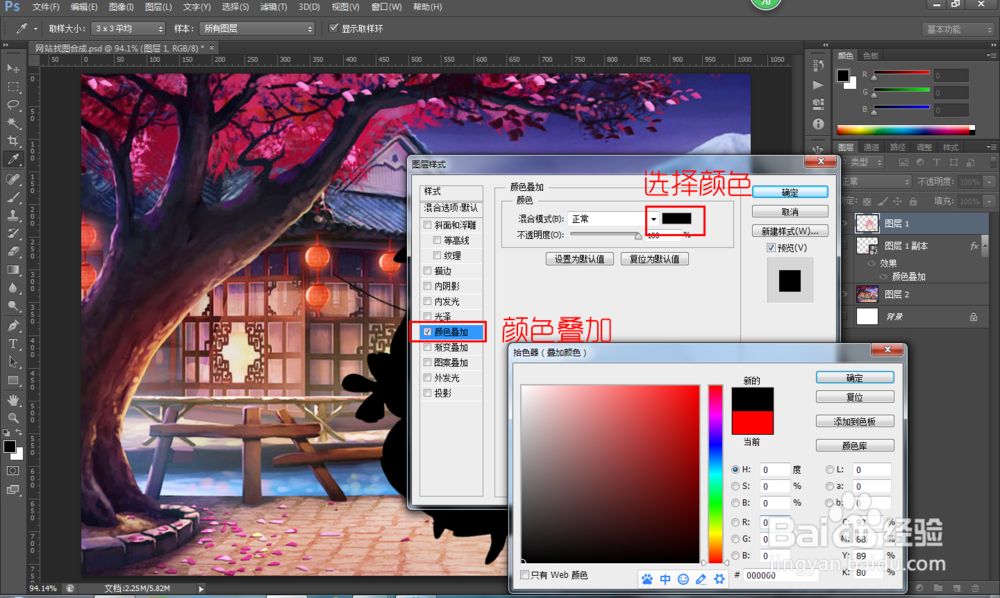Screen dimensions: 1000x598
Task: Click 确定 in the color picker
Action: tap(855, 378)
